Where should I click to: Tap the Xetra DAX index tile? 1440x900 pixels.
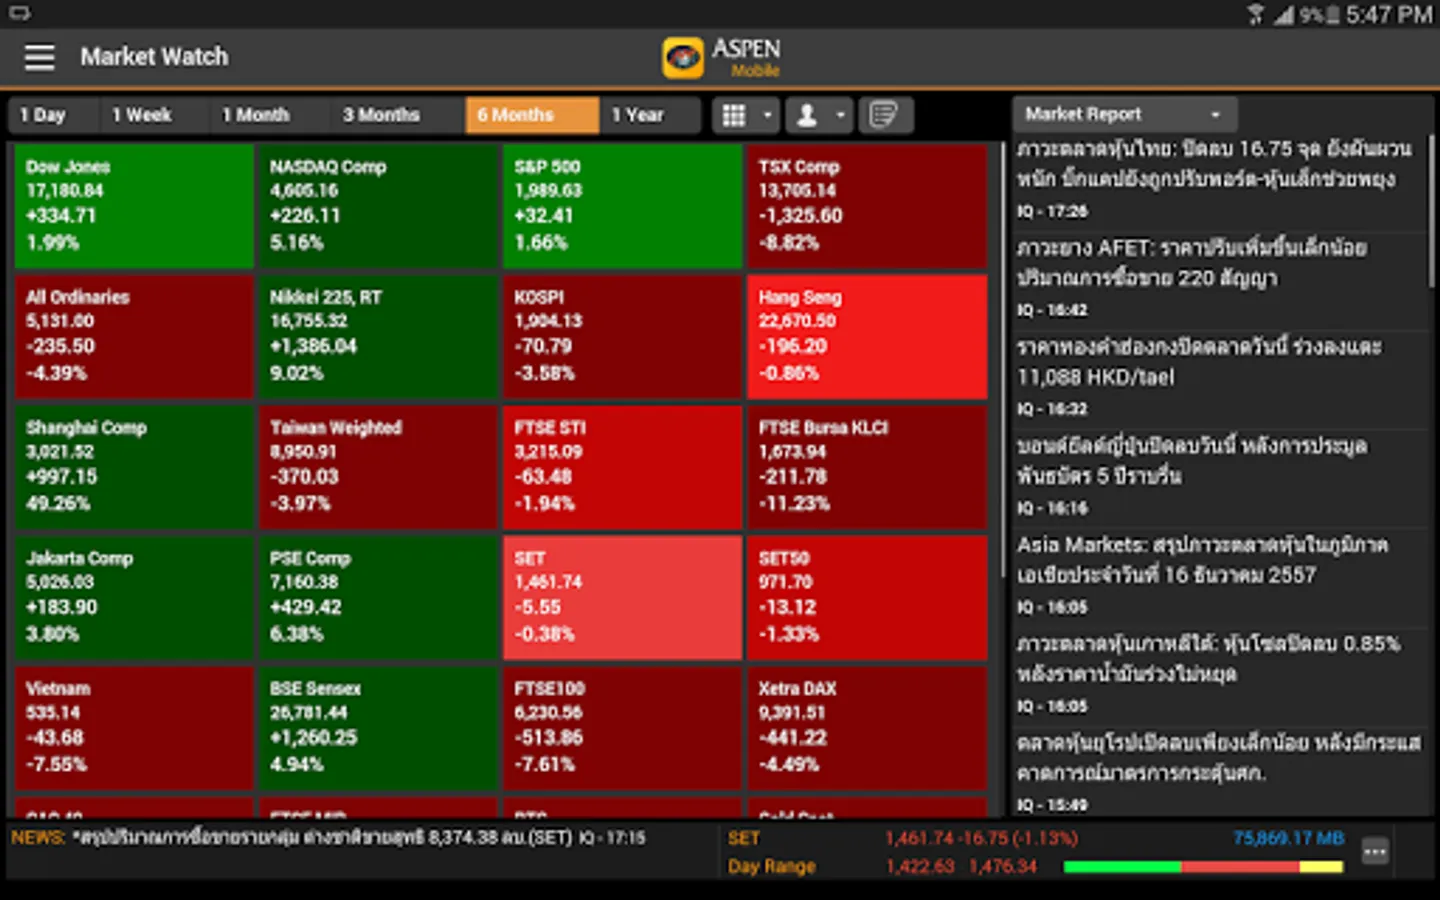867,728
